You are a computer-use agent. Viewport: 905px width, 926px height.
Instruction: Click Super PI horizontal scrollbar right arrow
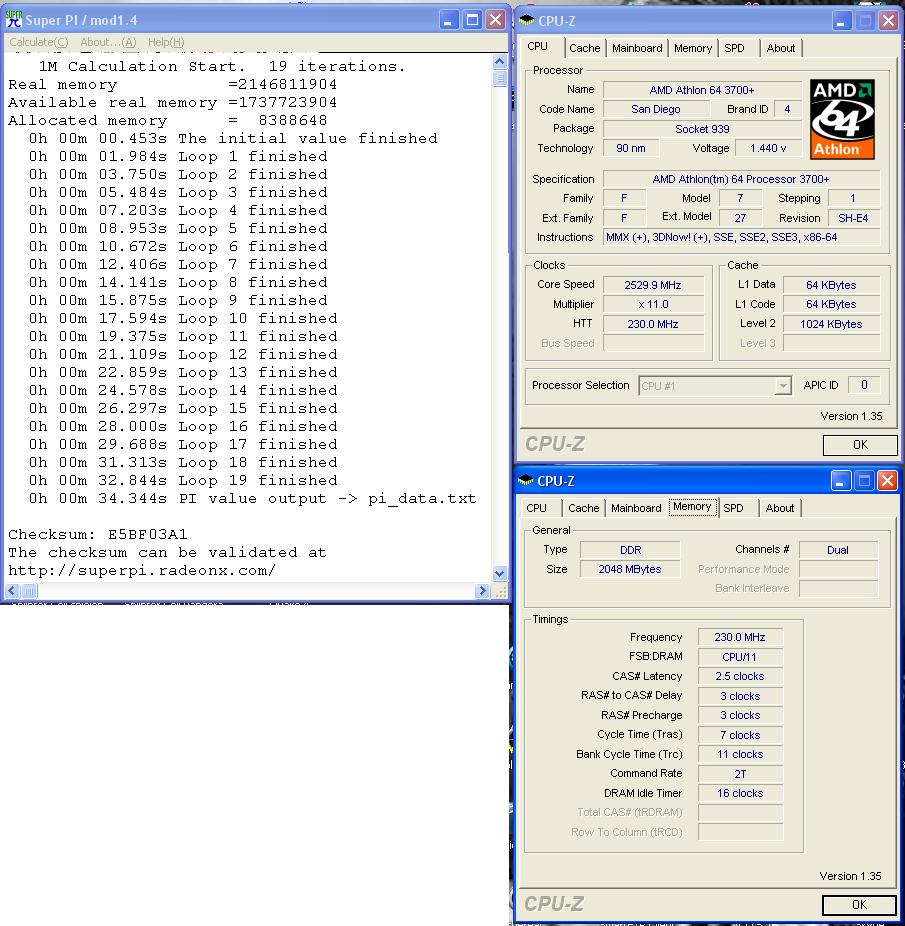point(483,590)
